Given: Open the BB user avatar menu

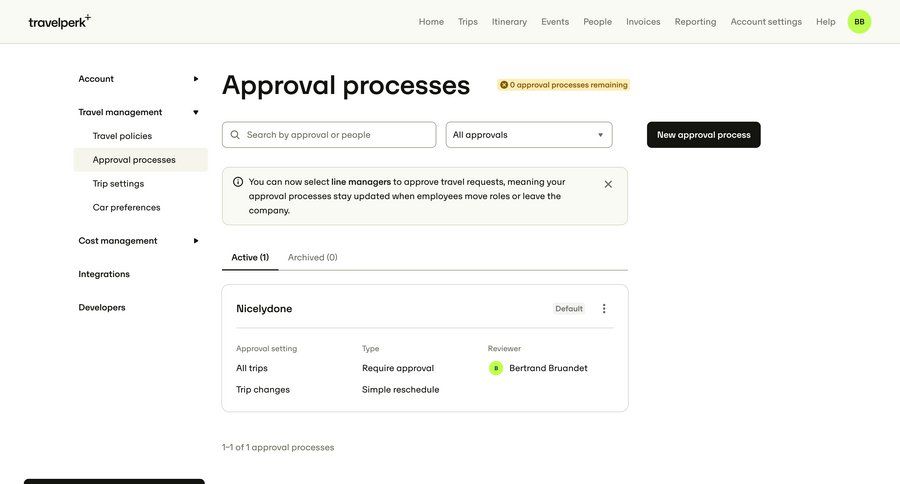Looking at the screenshot, I should [x=859, y=22].
